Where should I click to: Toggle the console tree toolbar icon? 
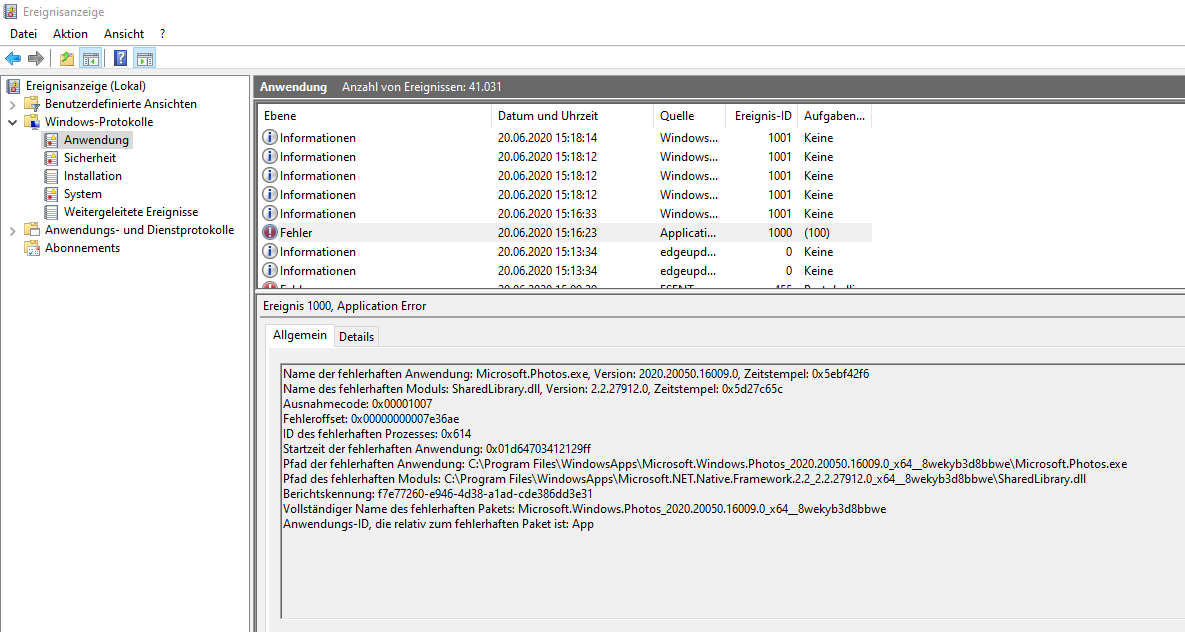(x=91, y=58)
